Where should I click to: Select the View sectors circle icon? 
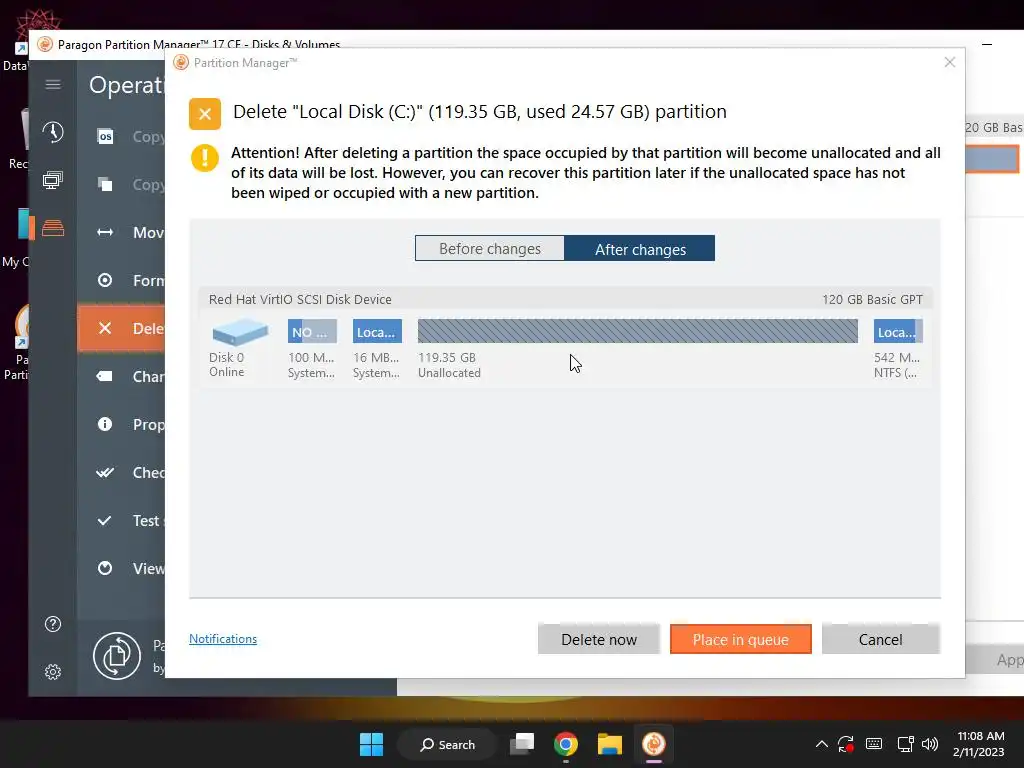(x=105, y=568)
